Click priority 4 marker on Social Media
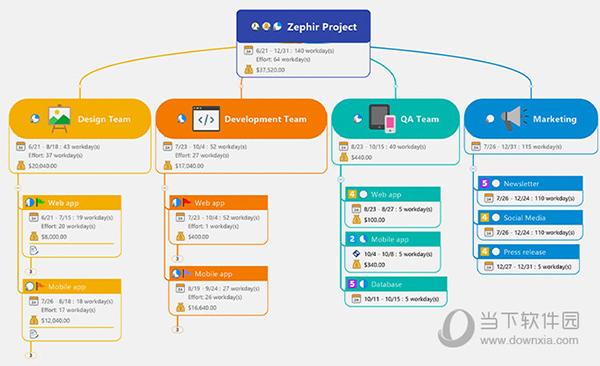The image size is (600, 366). (x=484, y=217)
